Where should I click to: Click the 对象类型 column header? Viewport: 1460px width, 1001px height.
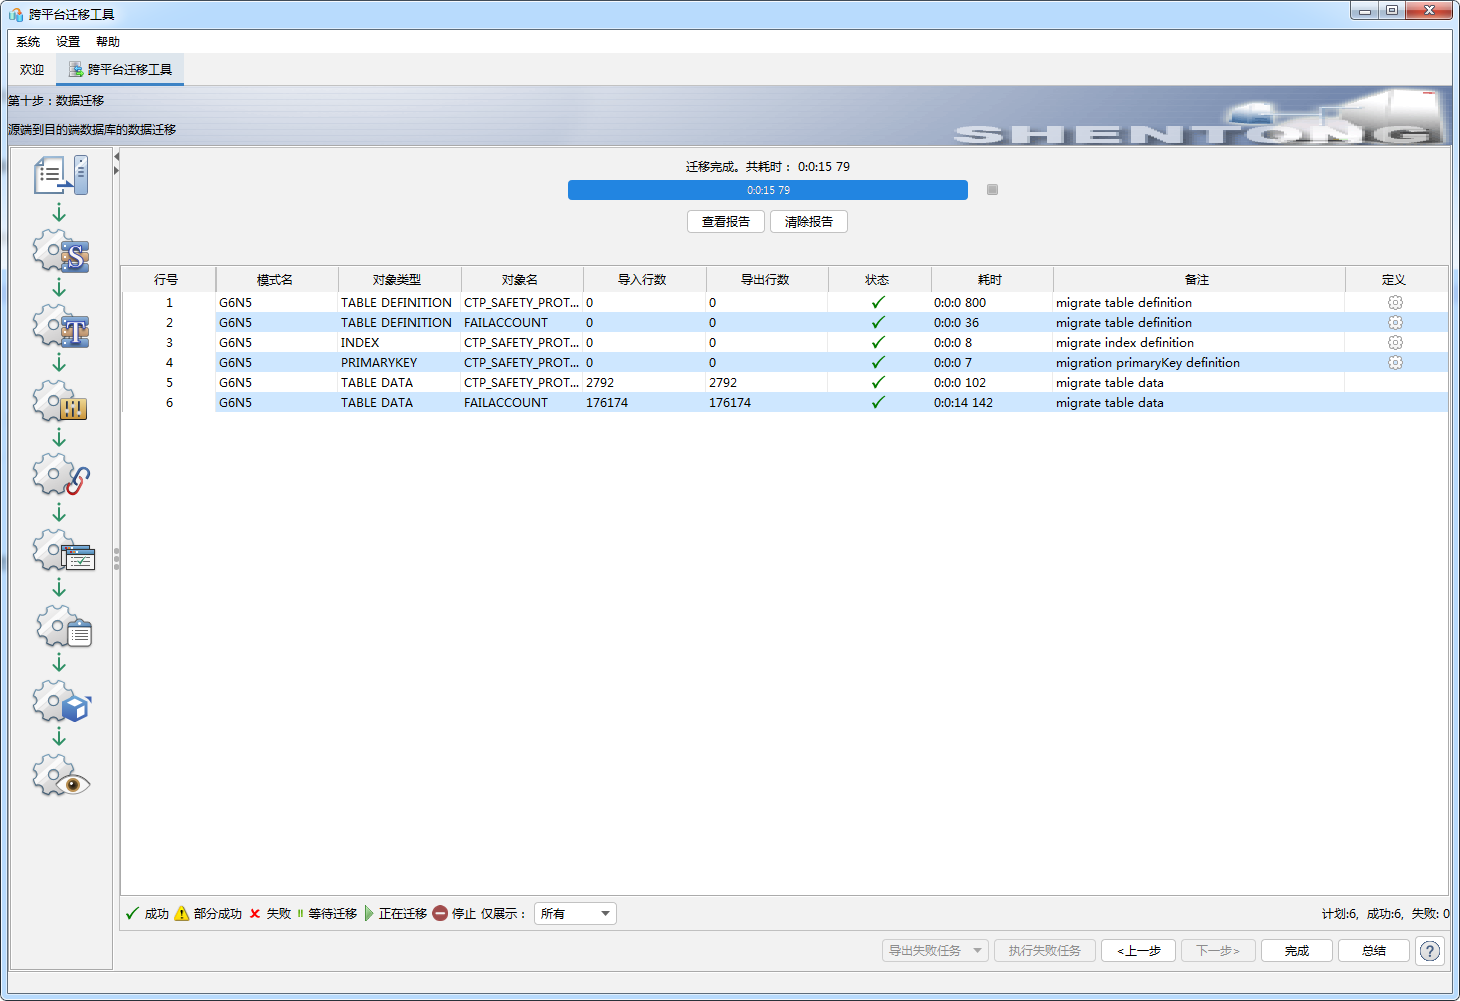pyautogui.click(x=397, y=280)
